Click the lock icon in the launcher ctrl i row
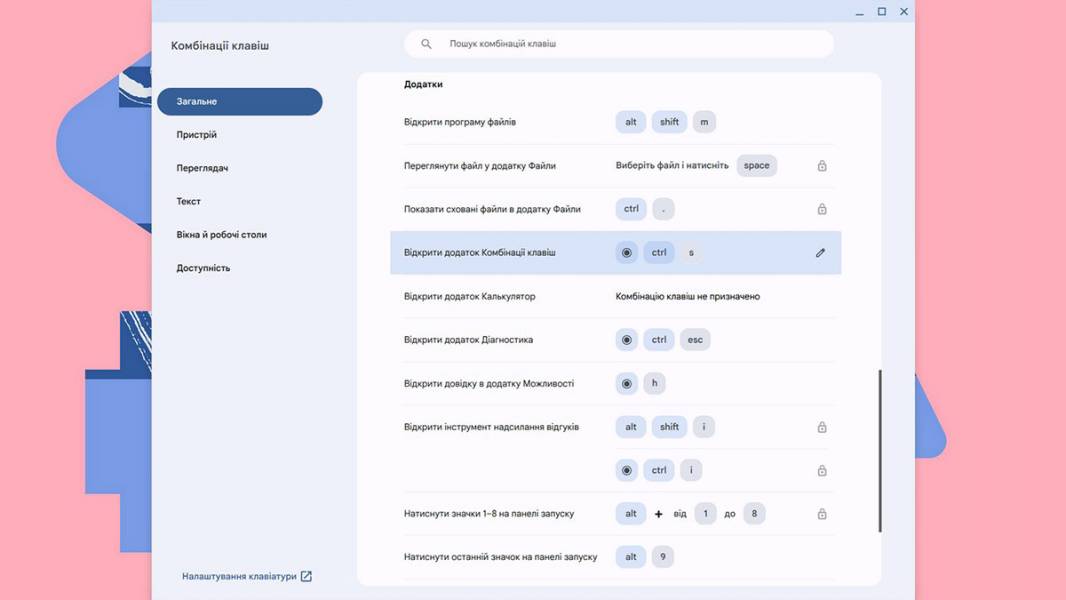Image resolution: width=1066 pixels, height=600 pixels. coord(822,470)
